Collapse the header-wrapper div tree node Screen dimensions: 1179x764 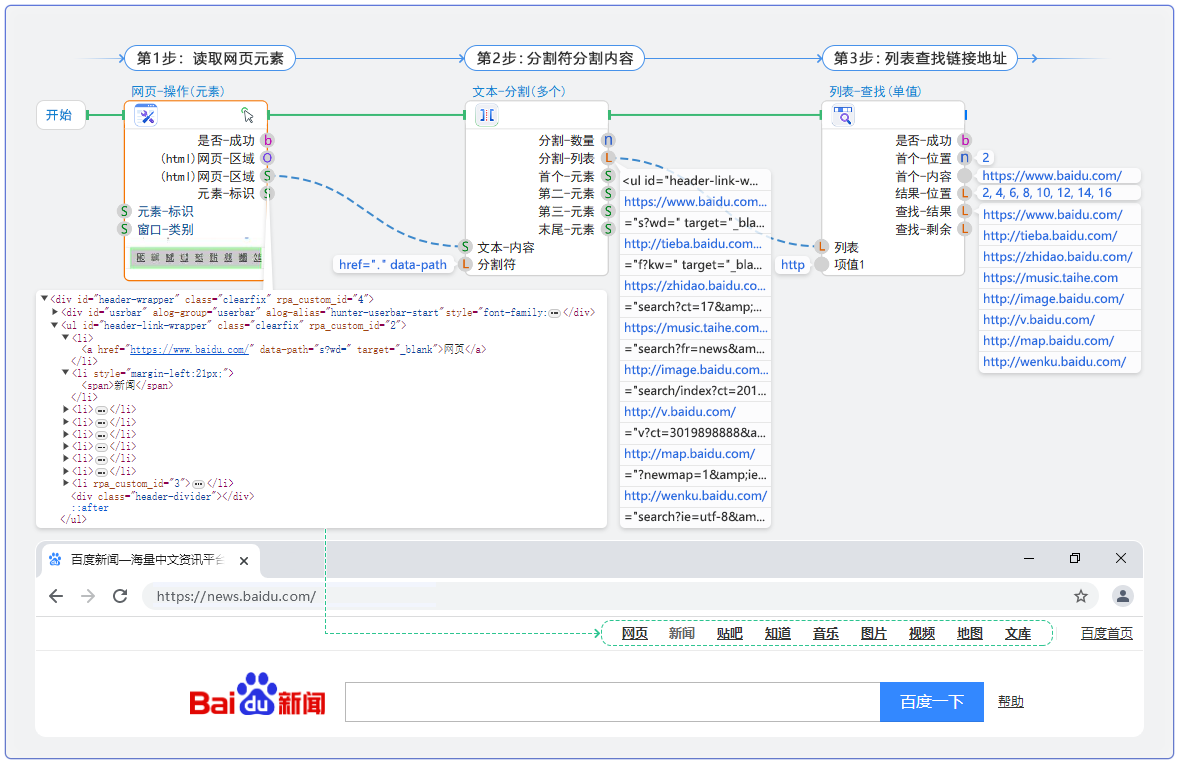tap(44, 298)
